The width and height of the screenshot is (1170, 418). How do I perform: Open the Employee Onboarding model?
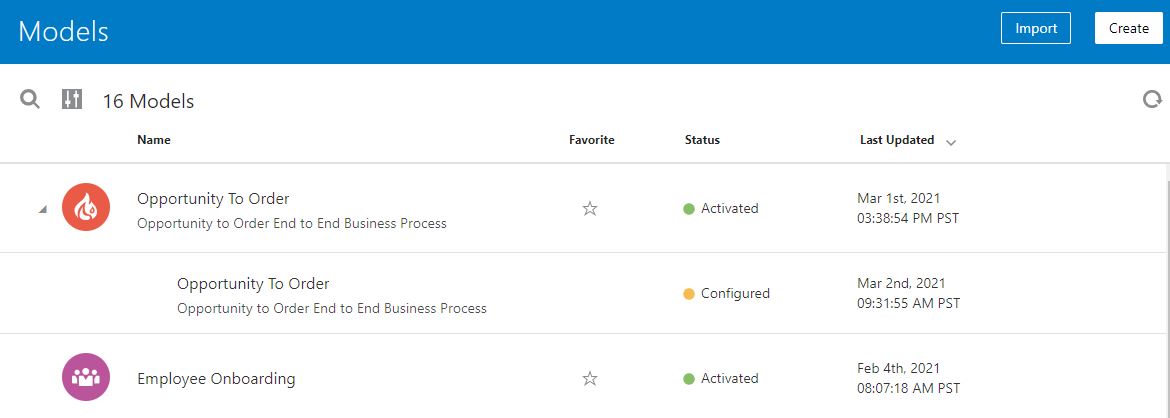216,379
